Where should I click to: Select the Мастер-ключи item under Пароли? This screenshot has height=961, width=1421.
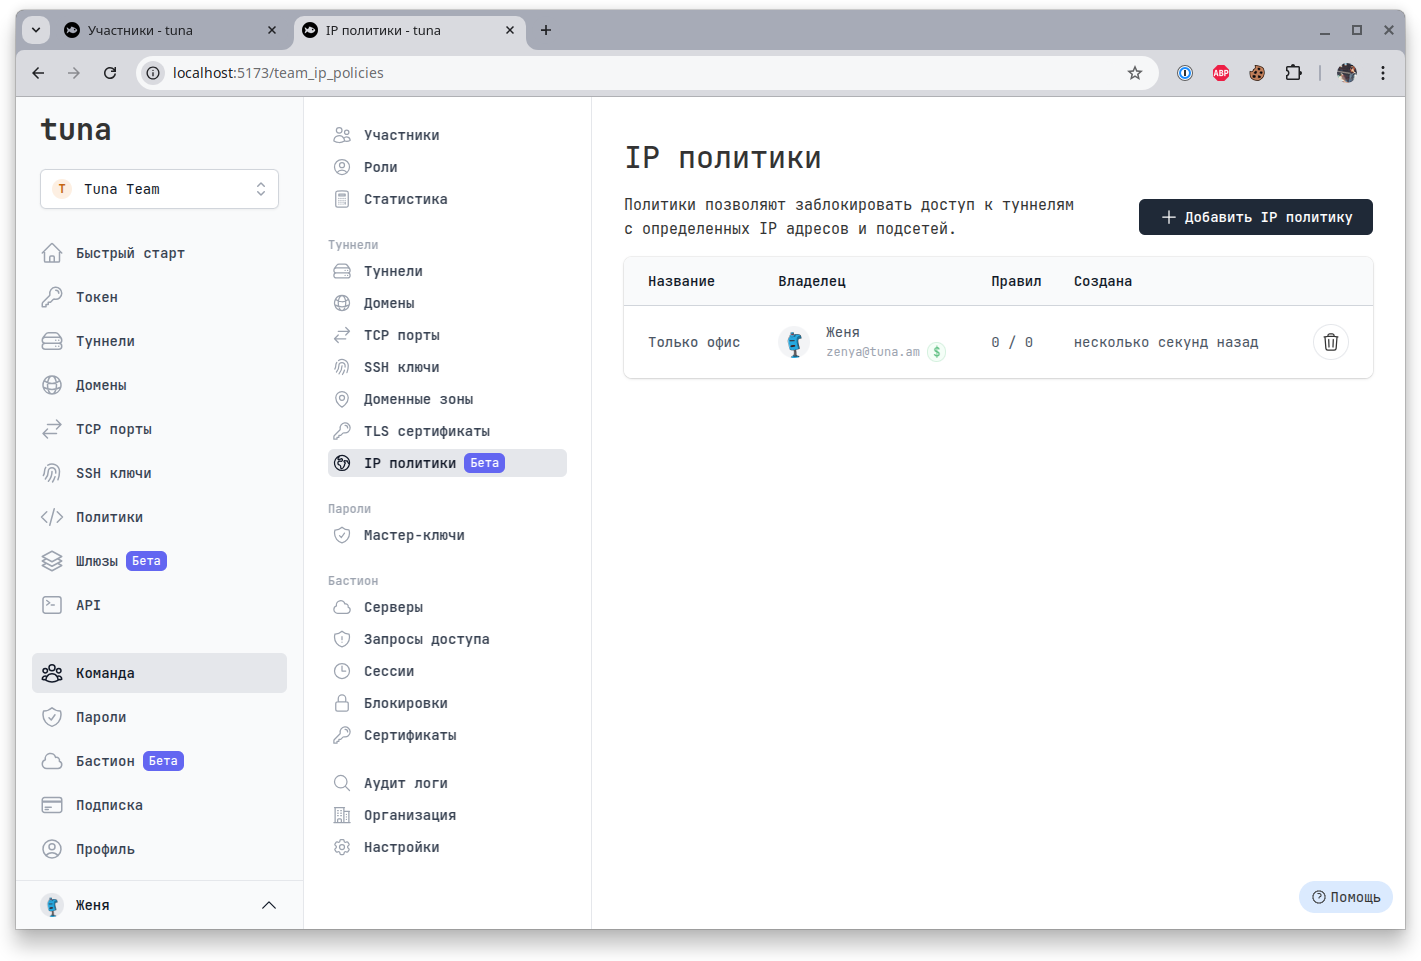point(412,535)
